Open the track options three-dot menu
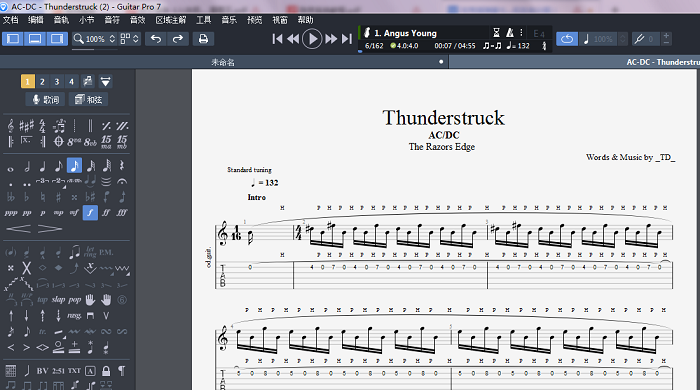Viewport: 700px width, 390px height. pyautogui.click(x=521, y=33)
